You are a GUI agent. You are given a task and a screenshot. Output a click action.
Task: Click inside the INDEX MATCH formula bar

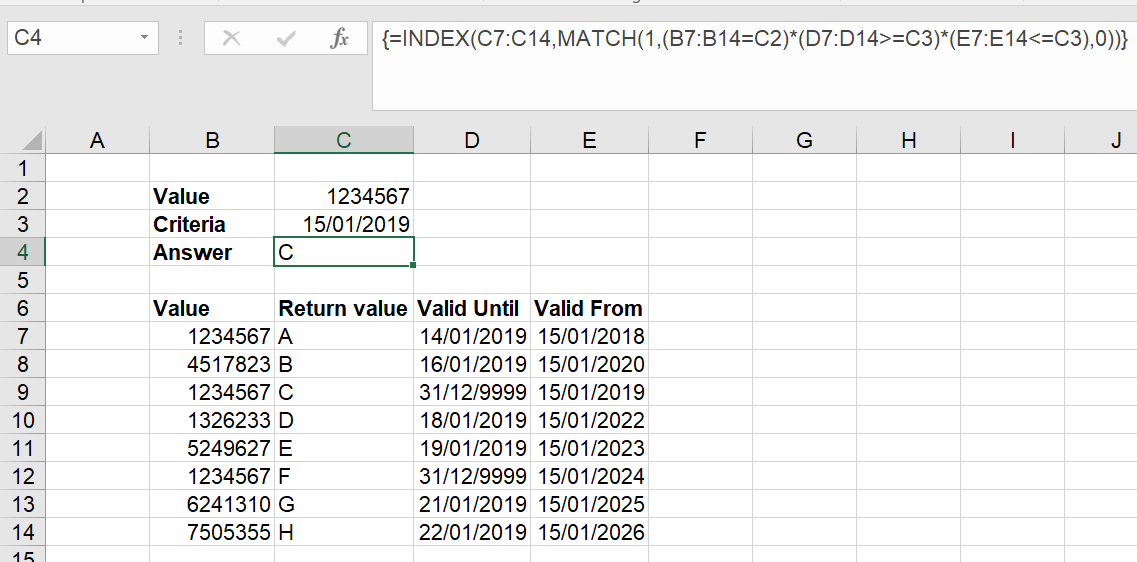click(754, 67)
